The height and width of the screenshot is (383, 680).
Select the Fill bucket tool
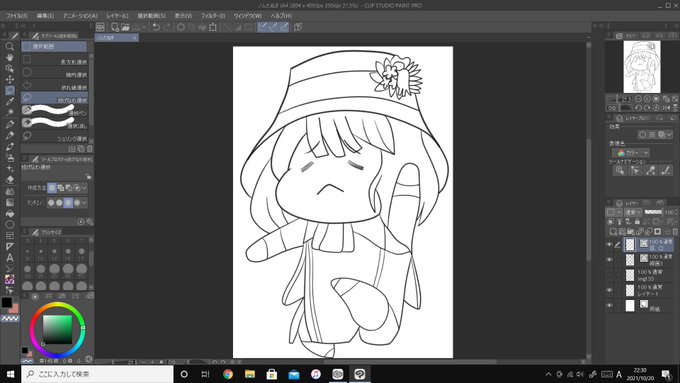coord(10,213)
